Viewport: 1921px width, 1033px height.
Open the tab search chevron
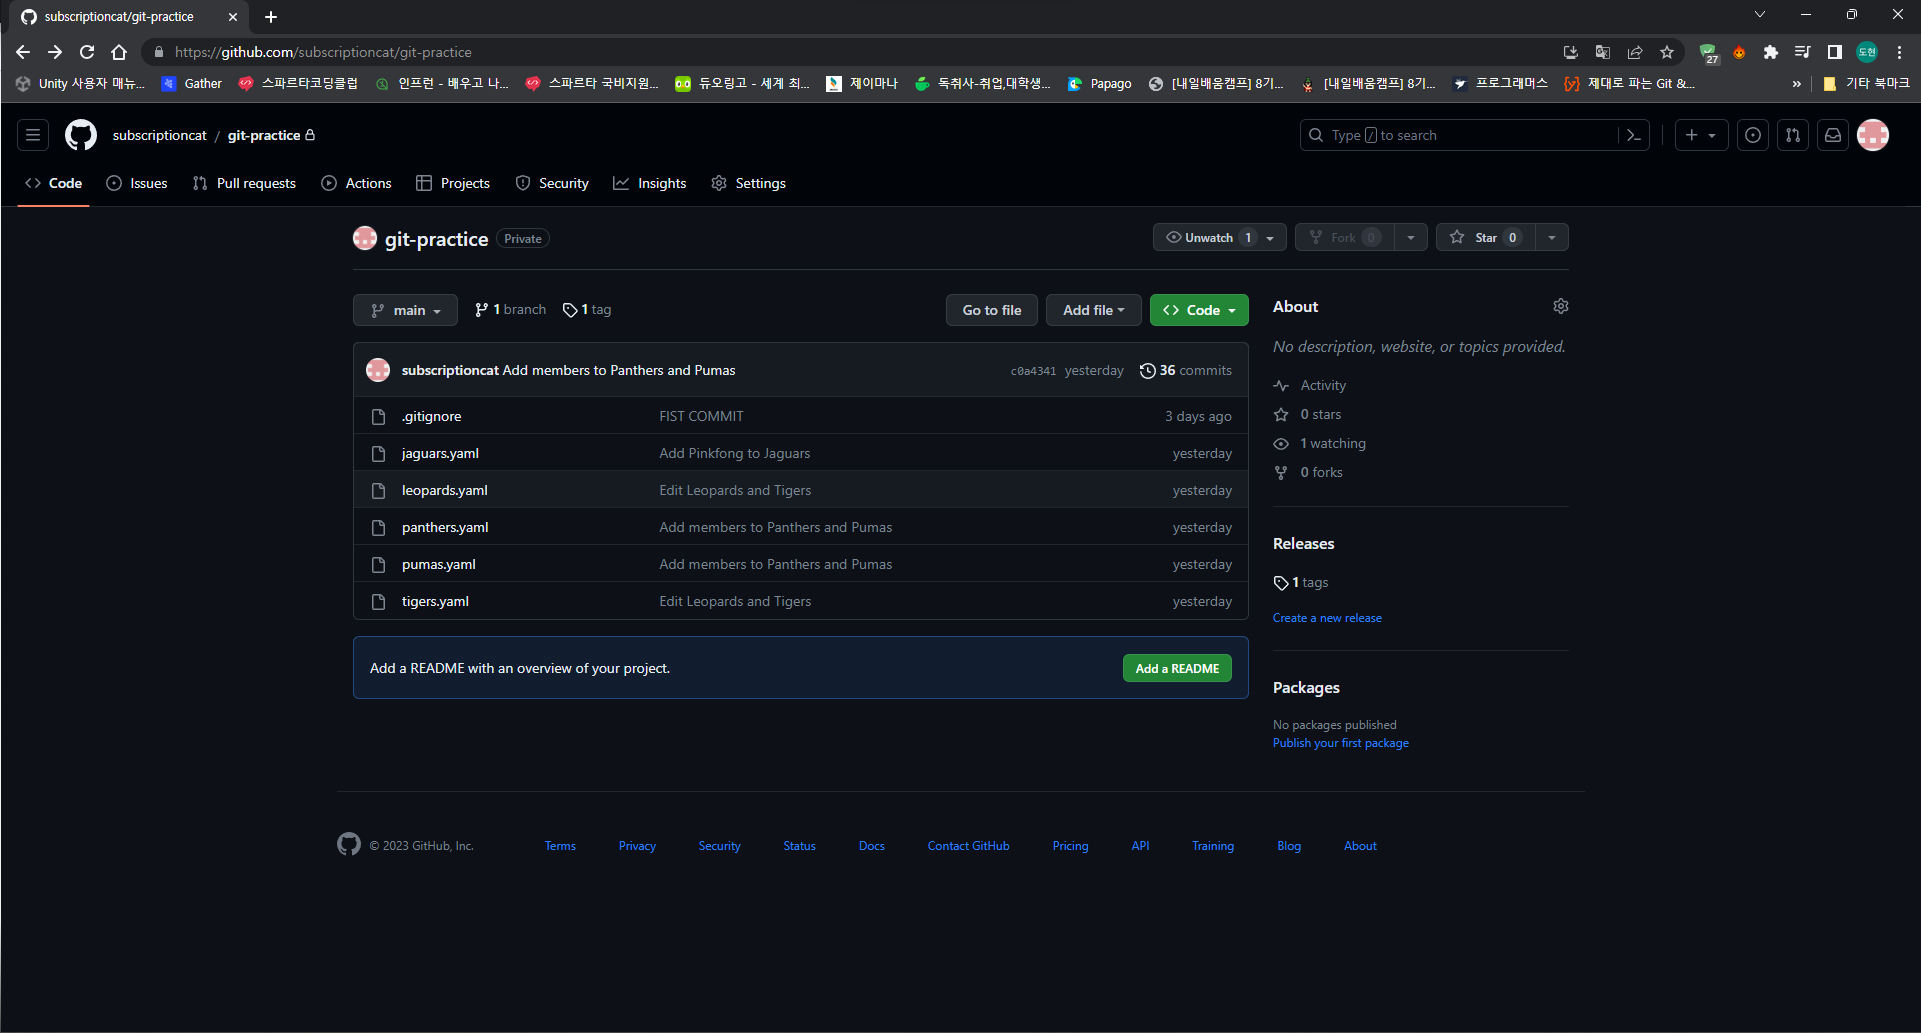point(1760,14)
